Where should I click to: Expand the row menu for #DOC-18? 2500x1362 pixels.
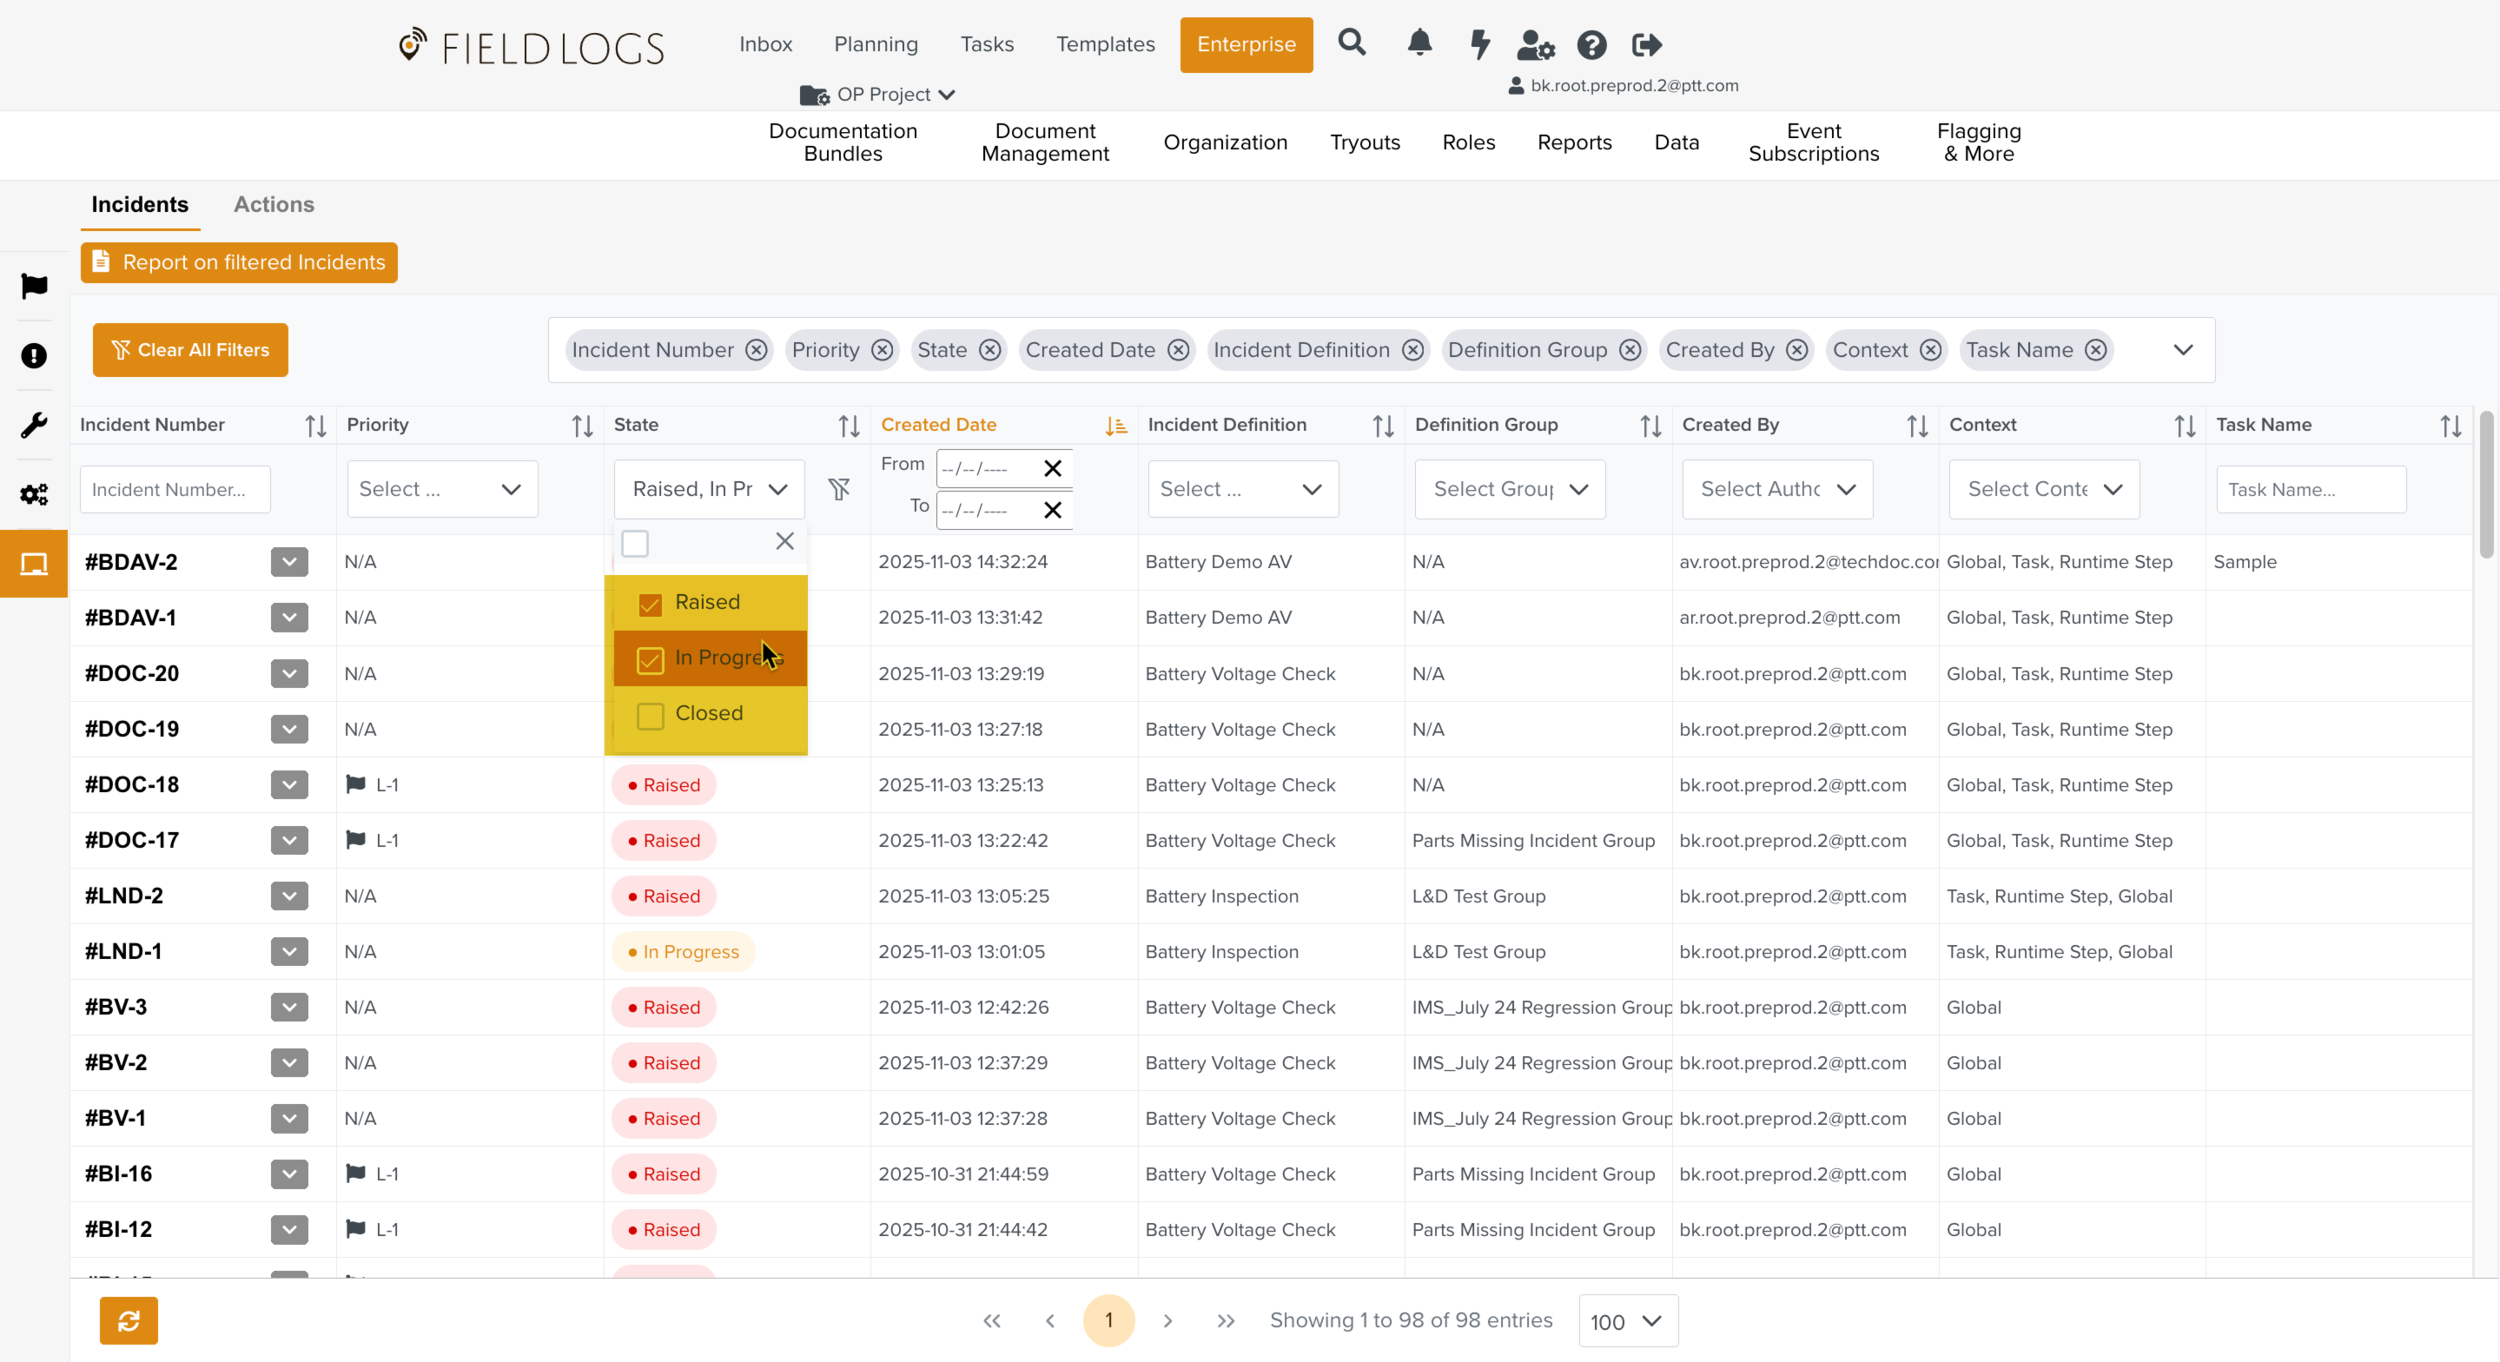pos(289,785)
